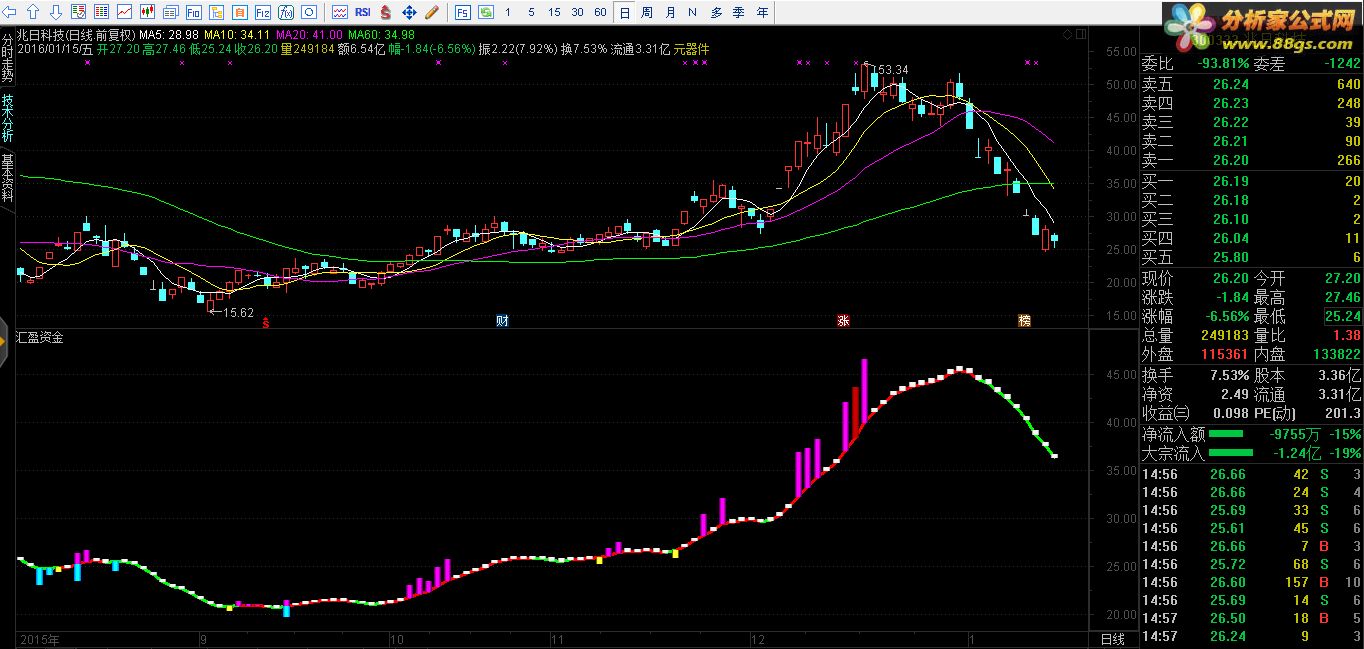Click the red $ marker under price chart
Image resolution: width=1364 pixels, height=649 pixels.
[x=266, y=321]
